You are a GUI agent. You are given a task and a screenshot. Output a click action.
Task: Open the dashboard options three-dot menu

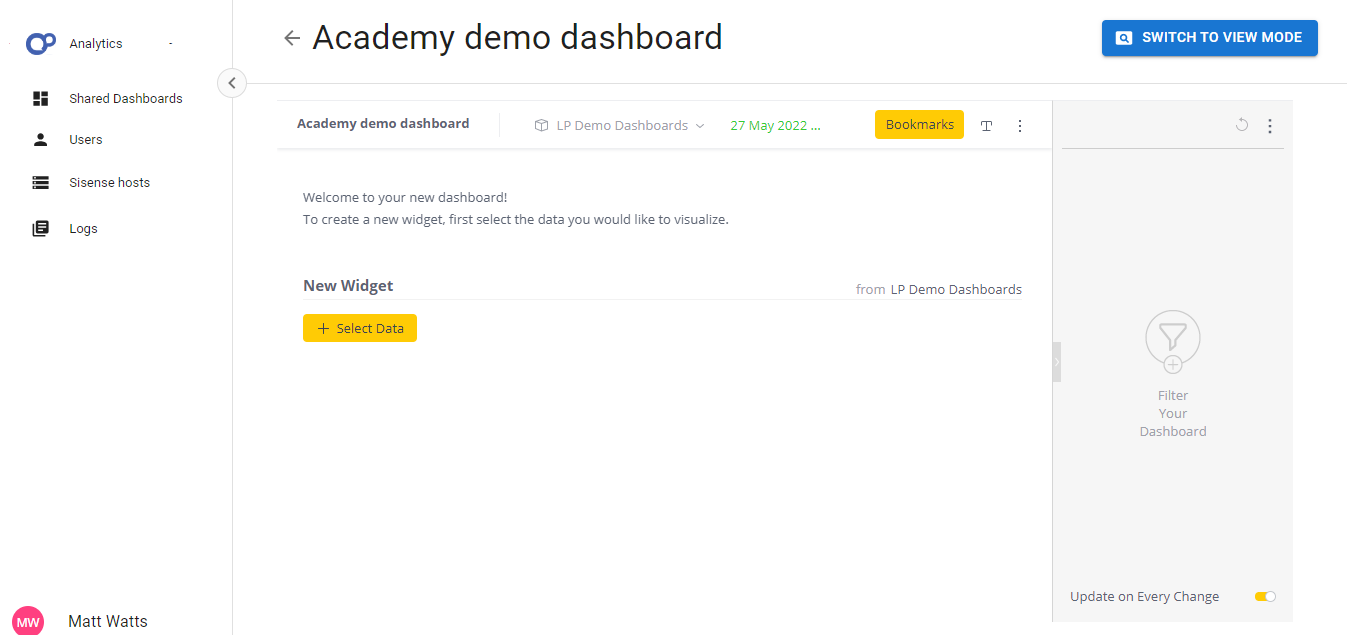[1020, 125]
